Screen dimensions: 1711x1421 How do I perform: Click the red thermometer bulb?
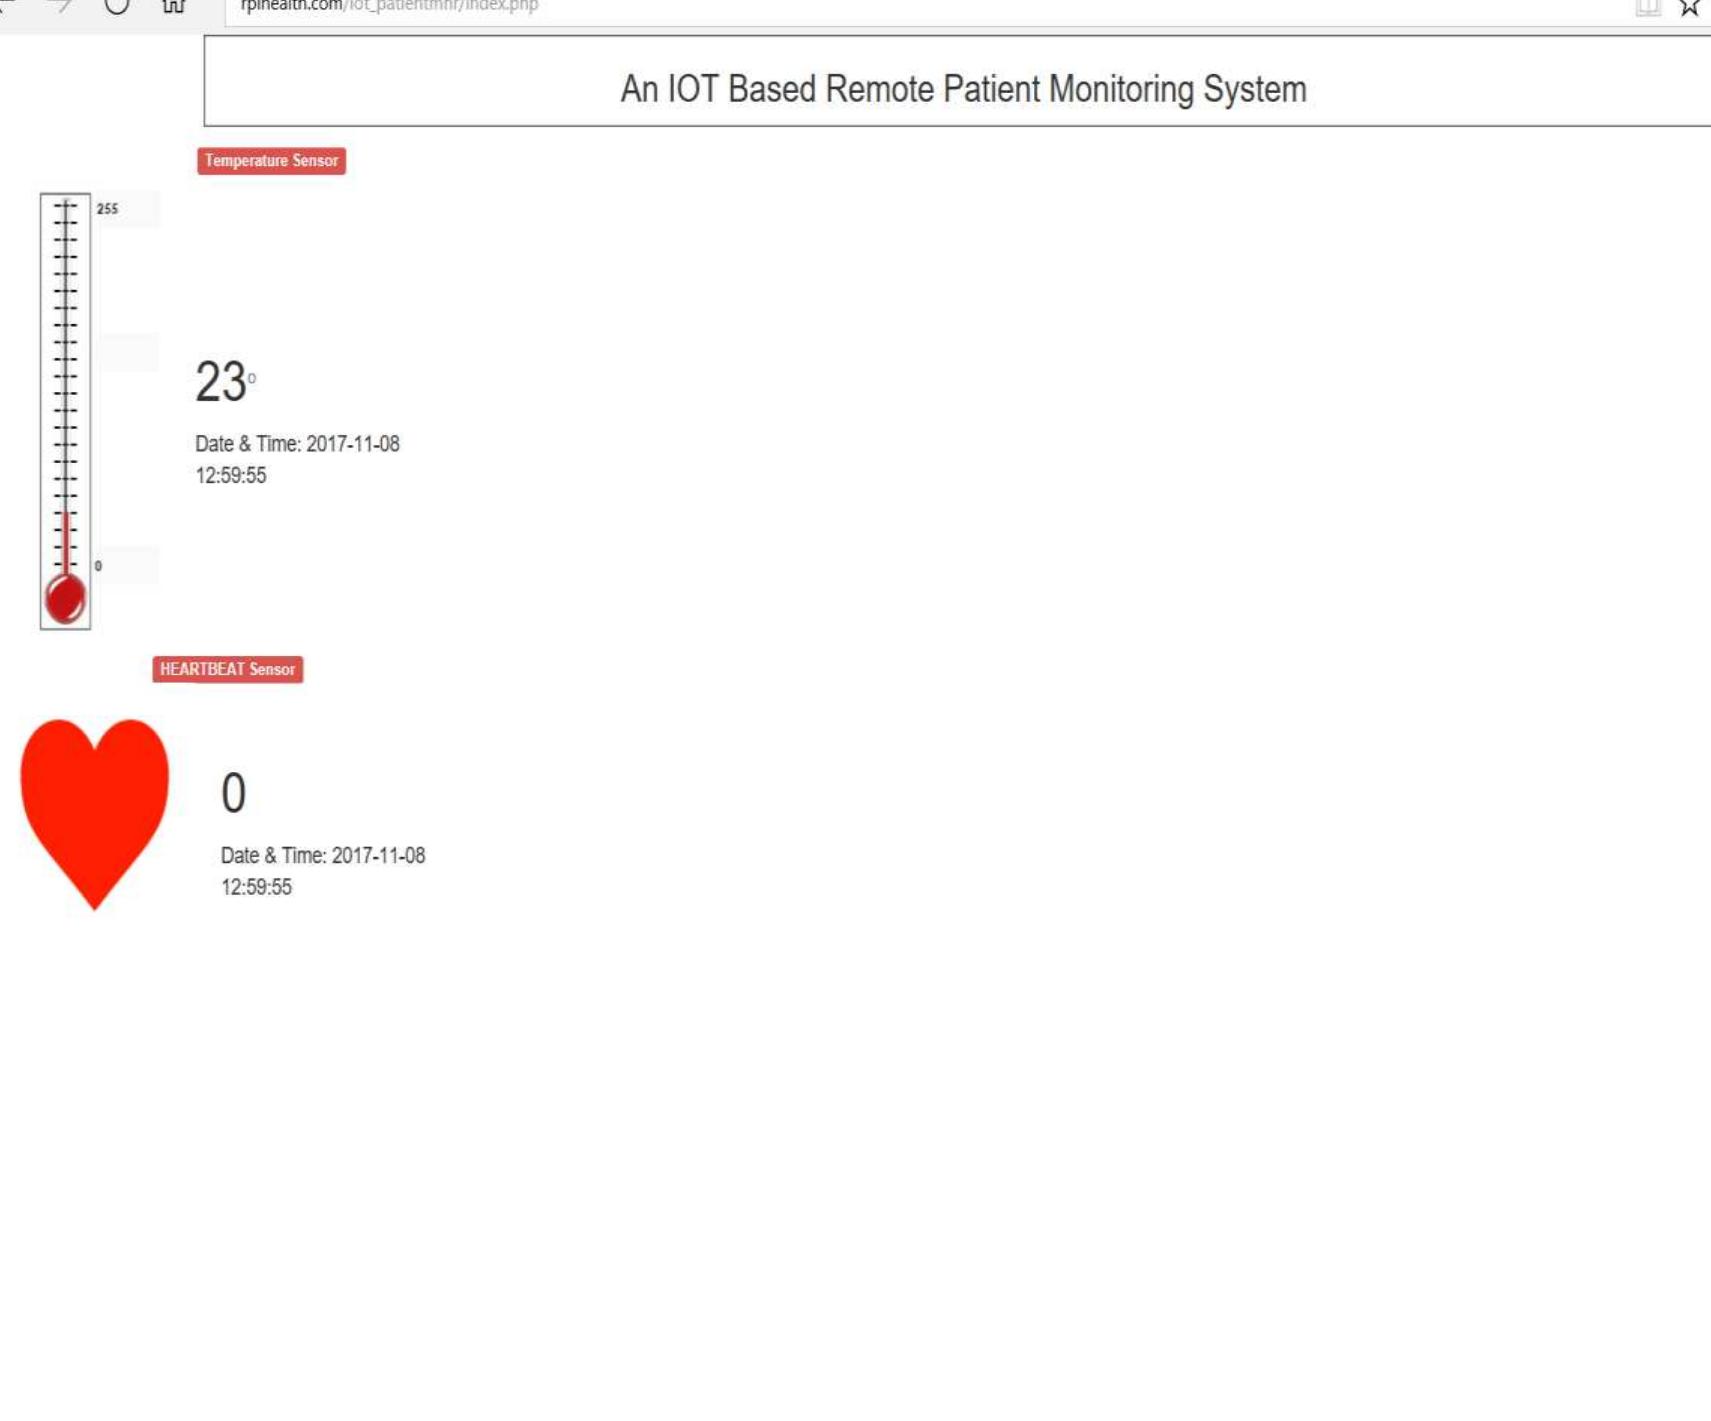[66, 600]
